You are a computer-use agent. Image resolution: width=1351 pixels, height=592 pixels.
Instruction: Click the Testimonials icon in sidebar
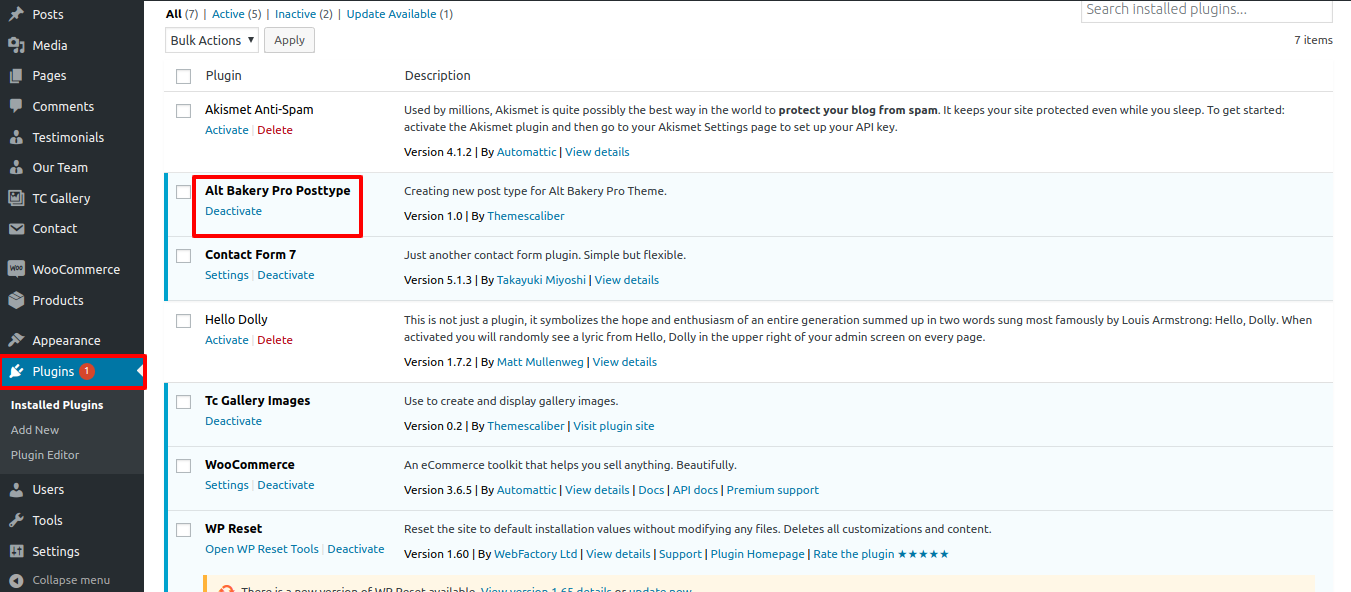16,137
